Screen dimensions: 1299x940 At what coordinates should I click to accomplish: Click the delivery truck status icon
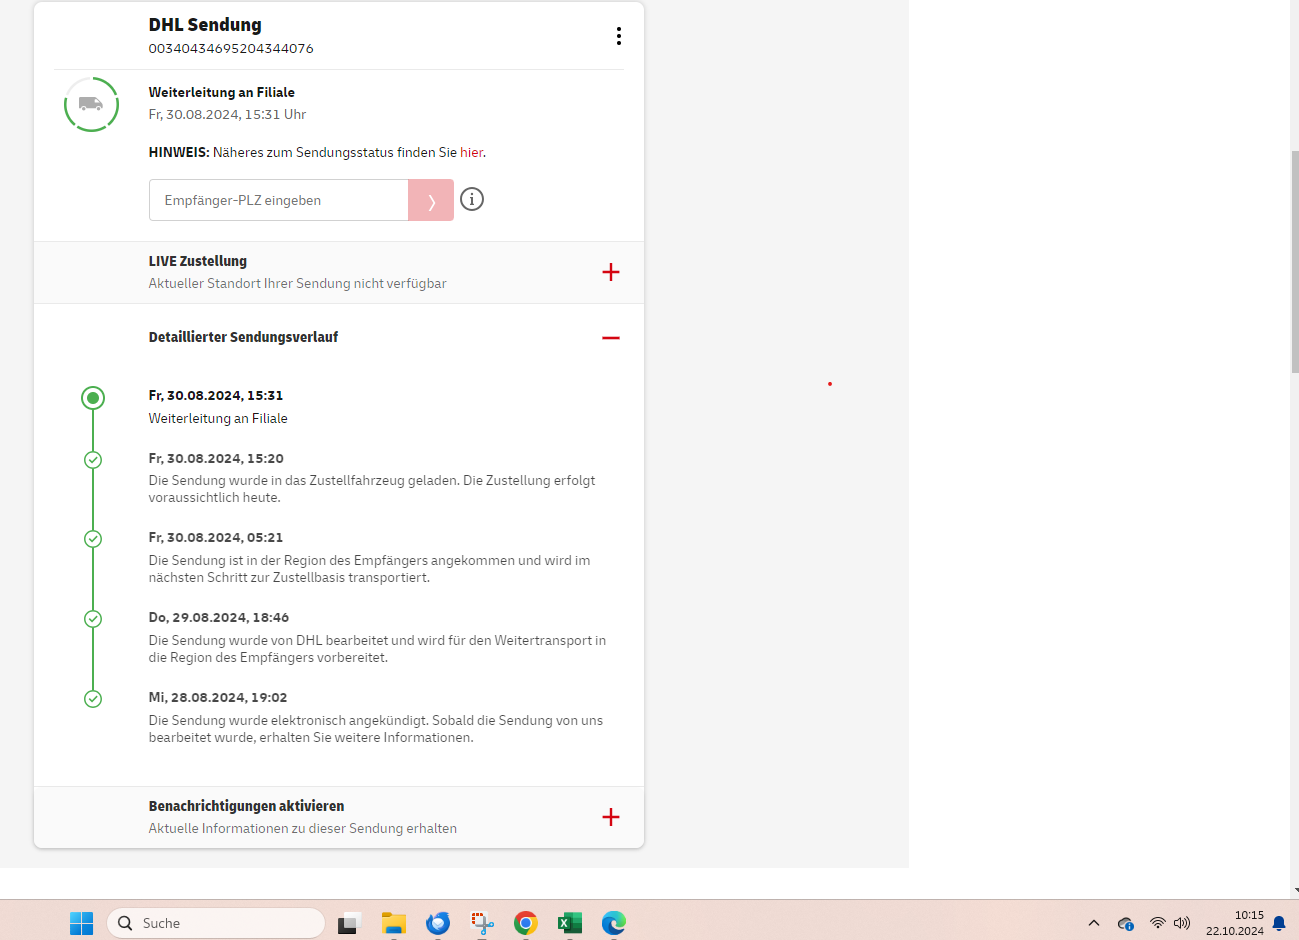[x=91, y=104]
